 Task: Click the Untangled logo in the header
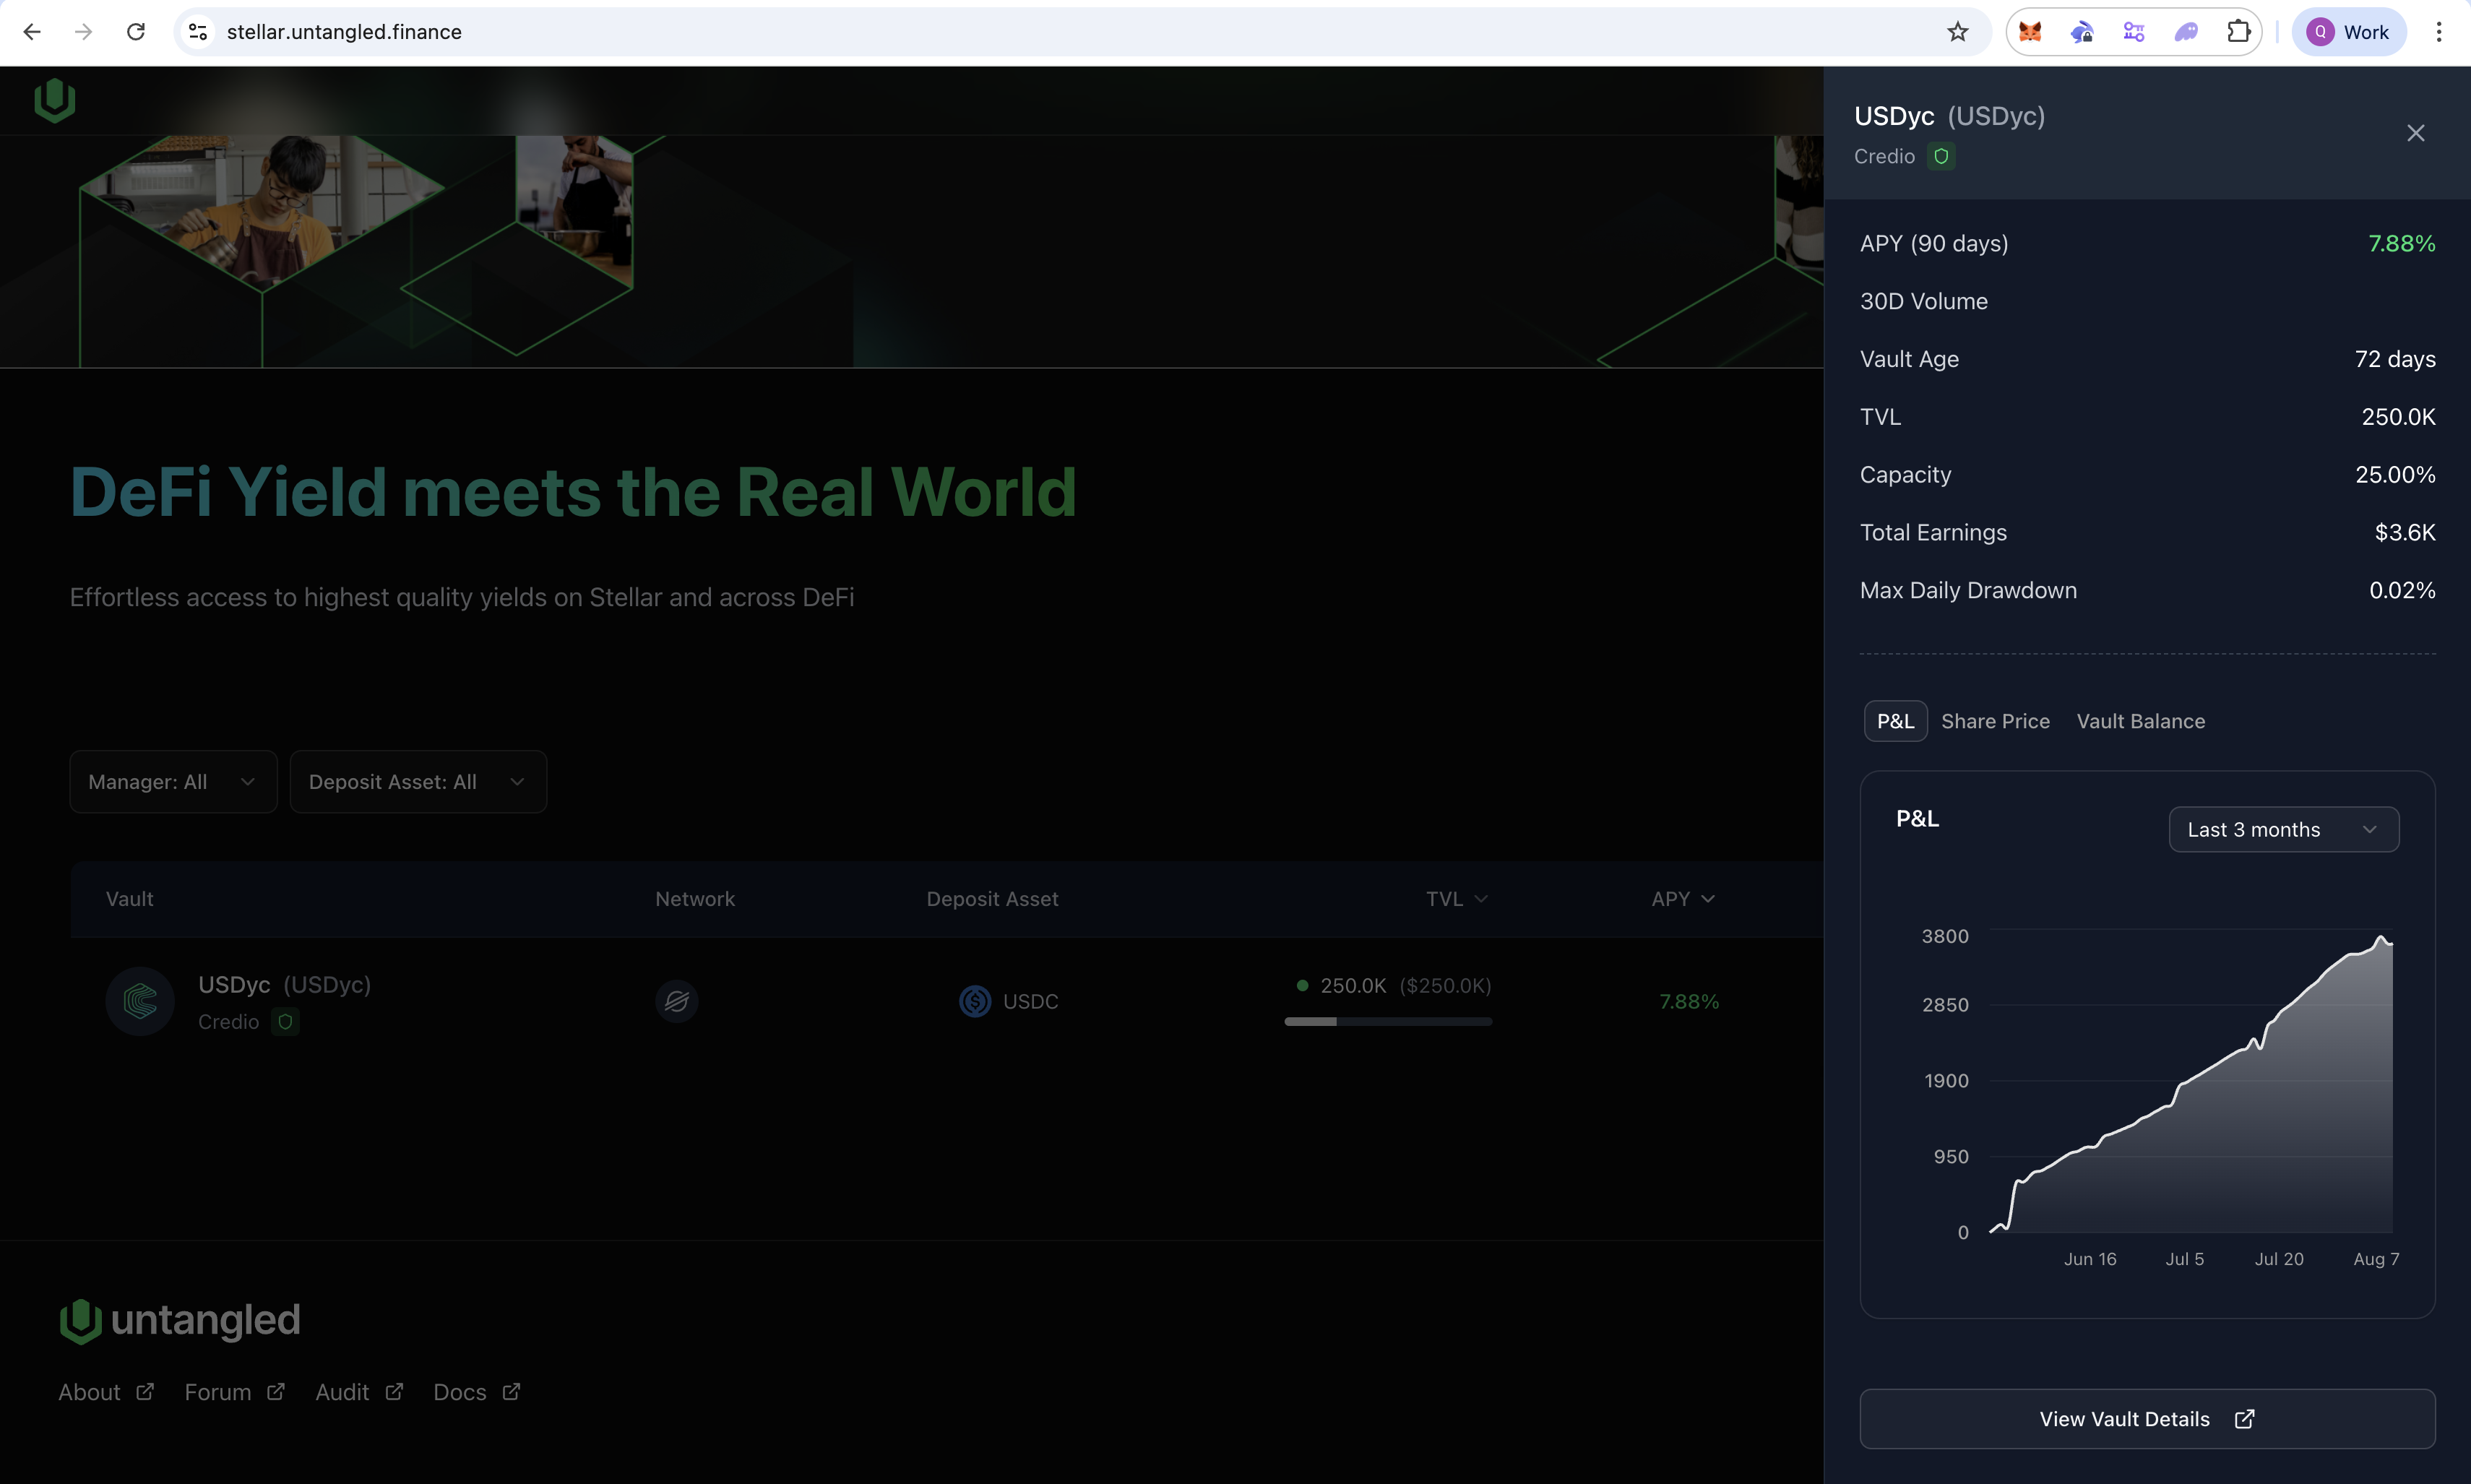coord(55,100)
